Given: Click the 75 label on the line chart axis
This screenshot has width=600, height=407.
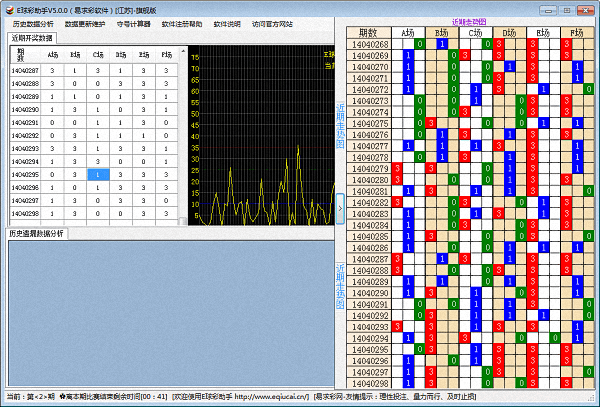Looking at the screenshot, I should click(195, 57).
